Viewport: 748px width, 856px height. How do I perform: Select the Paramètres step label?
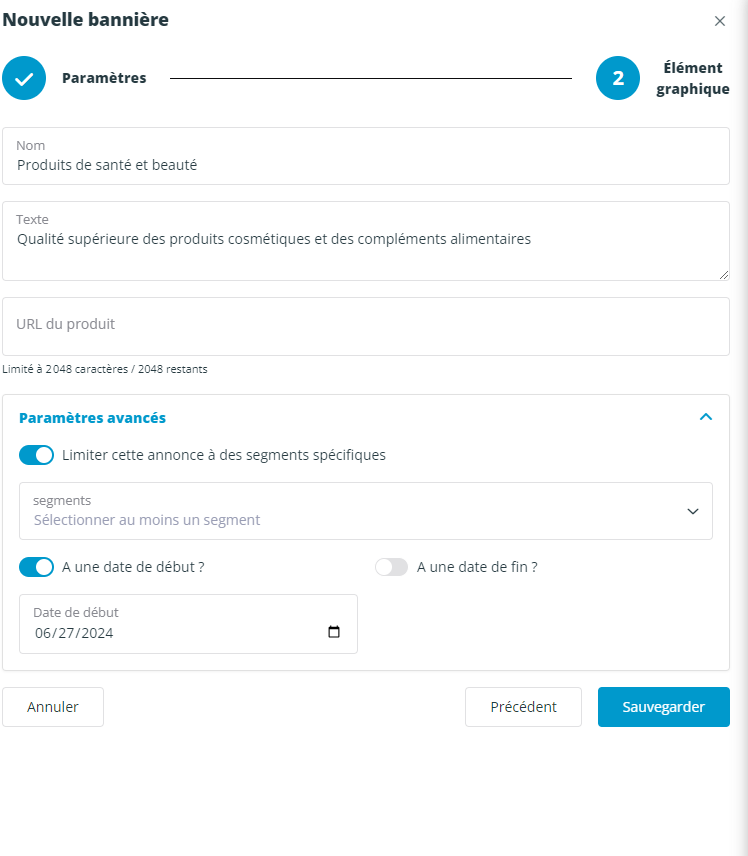(104, 78)
